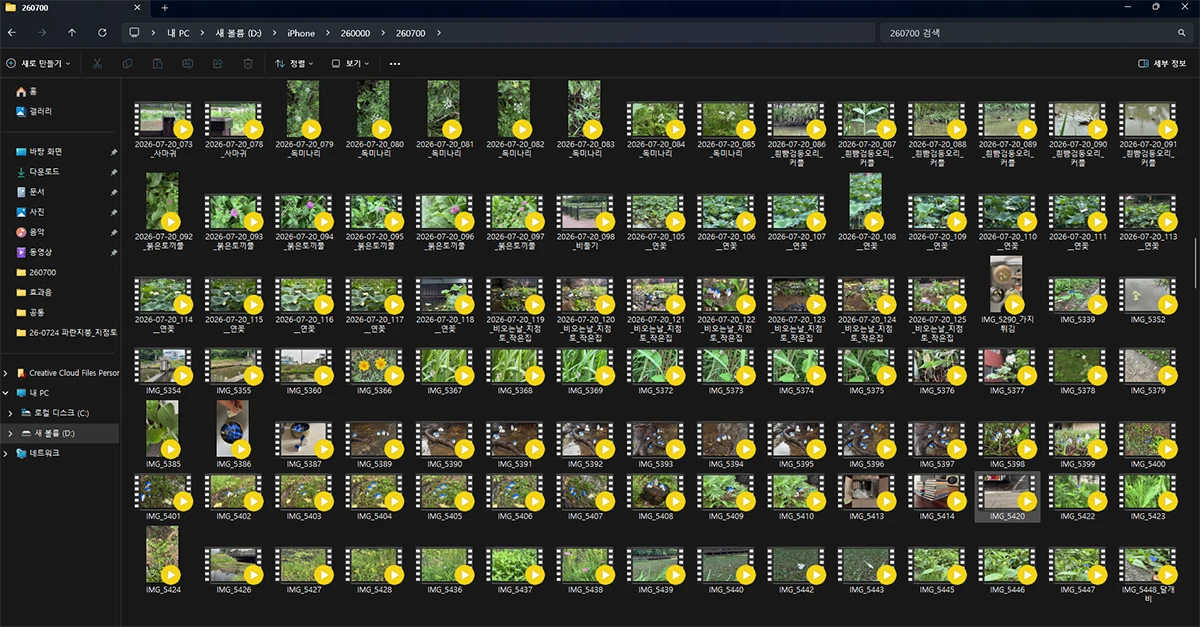
Task: Click 260000 in the address breadcrumb
Action: coord(354,33)
